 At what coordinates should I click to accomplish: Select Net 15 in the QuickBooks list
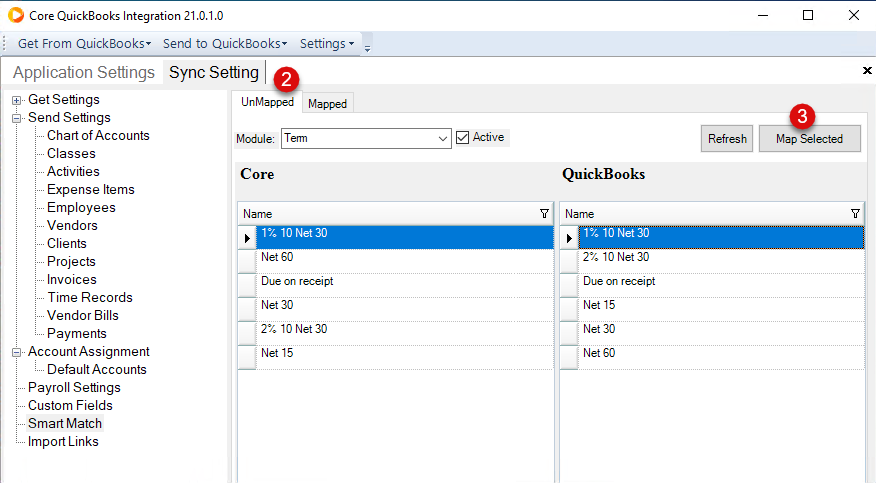[721, 309]
